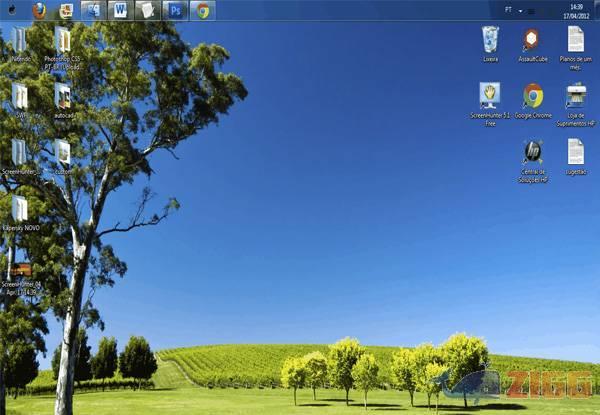The image size is (600, 415).
Task: Select the AssaultCube desktop shortcut
Action: tap(532, 40)
